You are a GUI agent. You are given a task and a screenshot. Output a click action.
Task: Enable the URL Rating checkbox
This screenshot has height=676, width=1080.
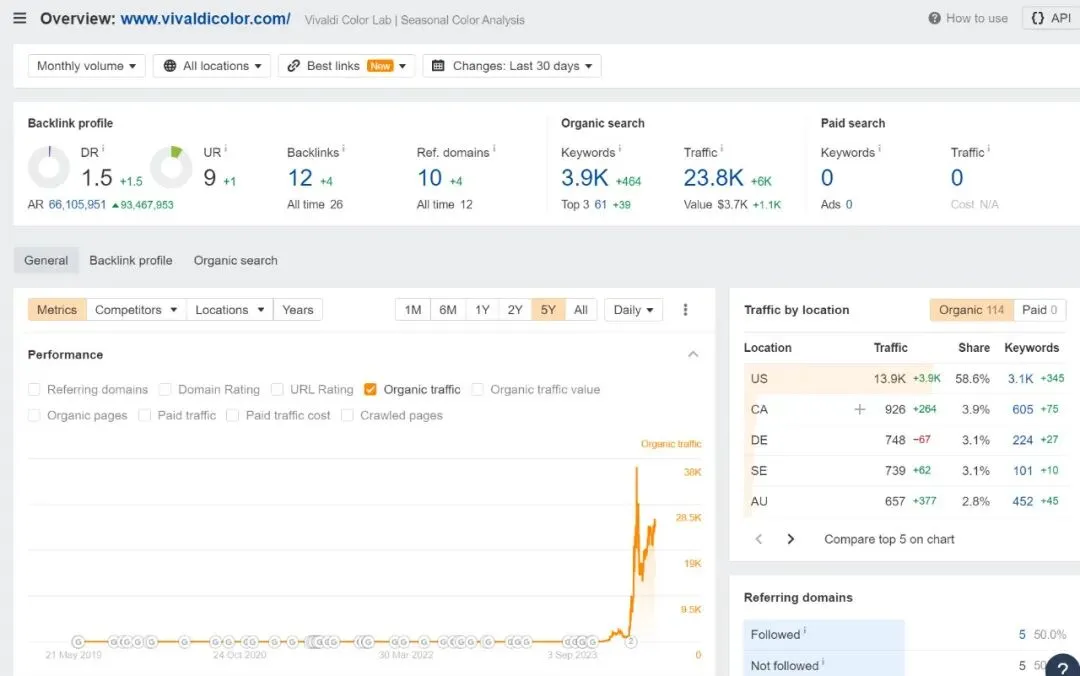(277, 389)
